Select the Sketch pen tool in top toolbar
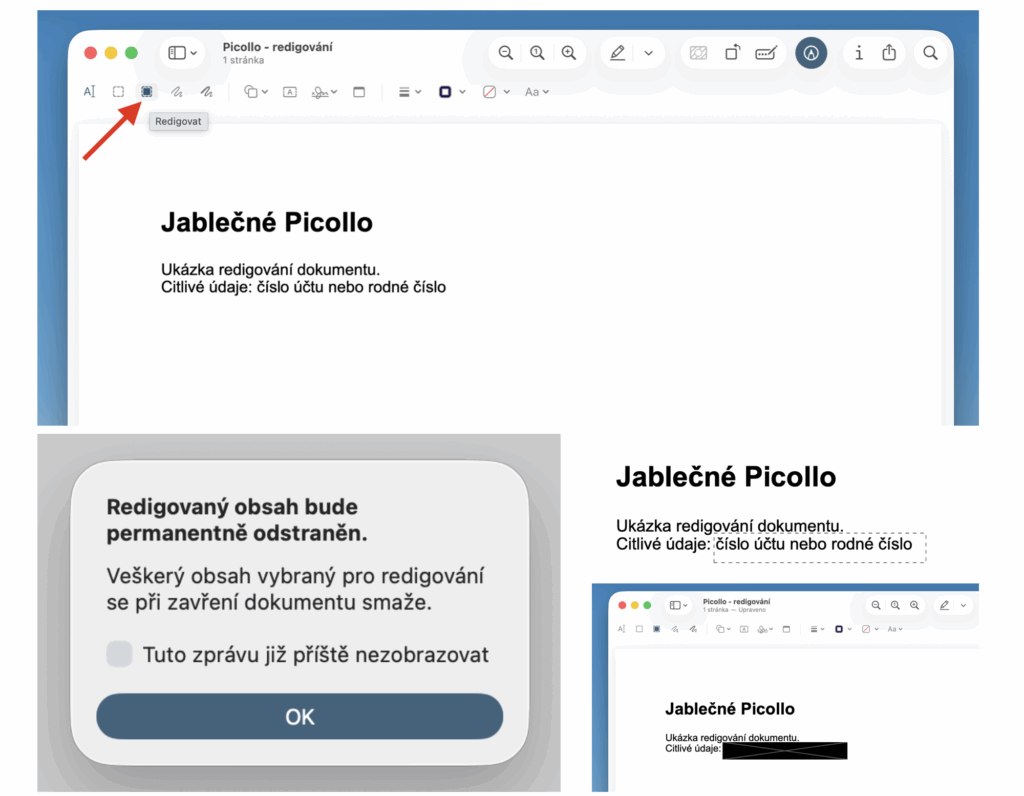 pyautogui.click(x=176, y=92)
